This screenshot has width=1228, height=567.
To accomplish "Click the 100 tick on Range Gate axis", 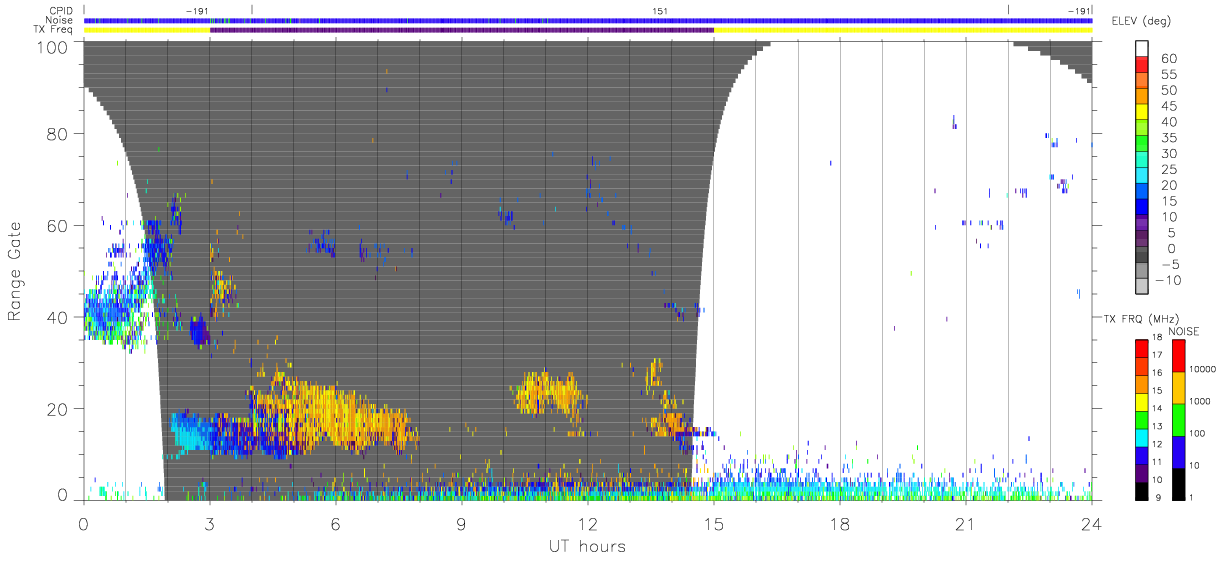I will point(52,46).
